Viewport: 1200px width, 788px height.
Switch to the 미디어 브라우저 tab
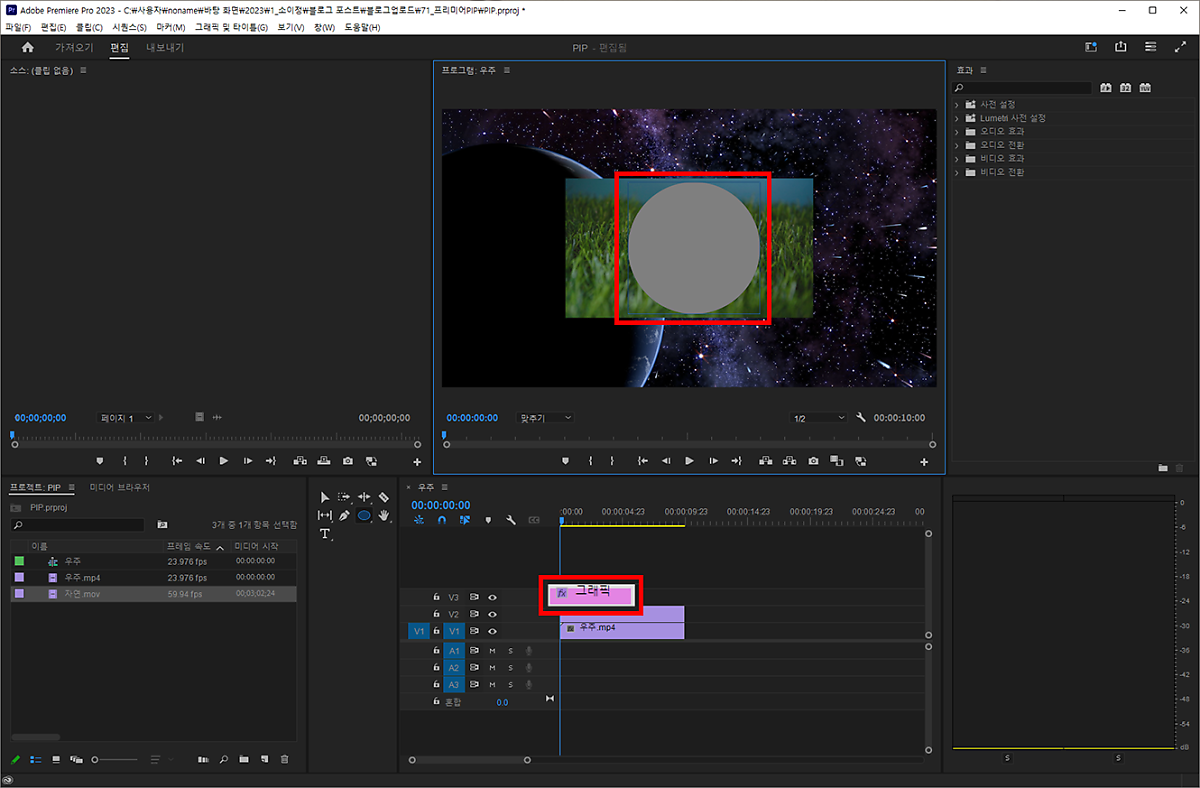coord(119,487)
